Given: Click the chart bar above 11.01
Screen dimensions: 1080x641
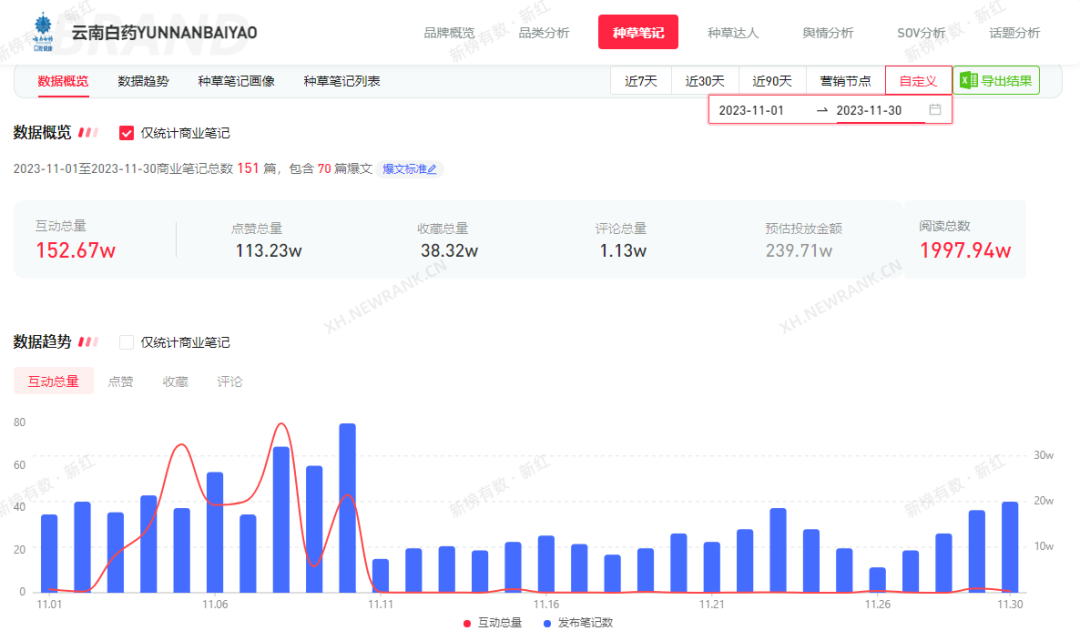Looking at the screenshot, I should point(50,554).
